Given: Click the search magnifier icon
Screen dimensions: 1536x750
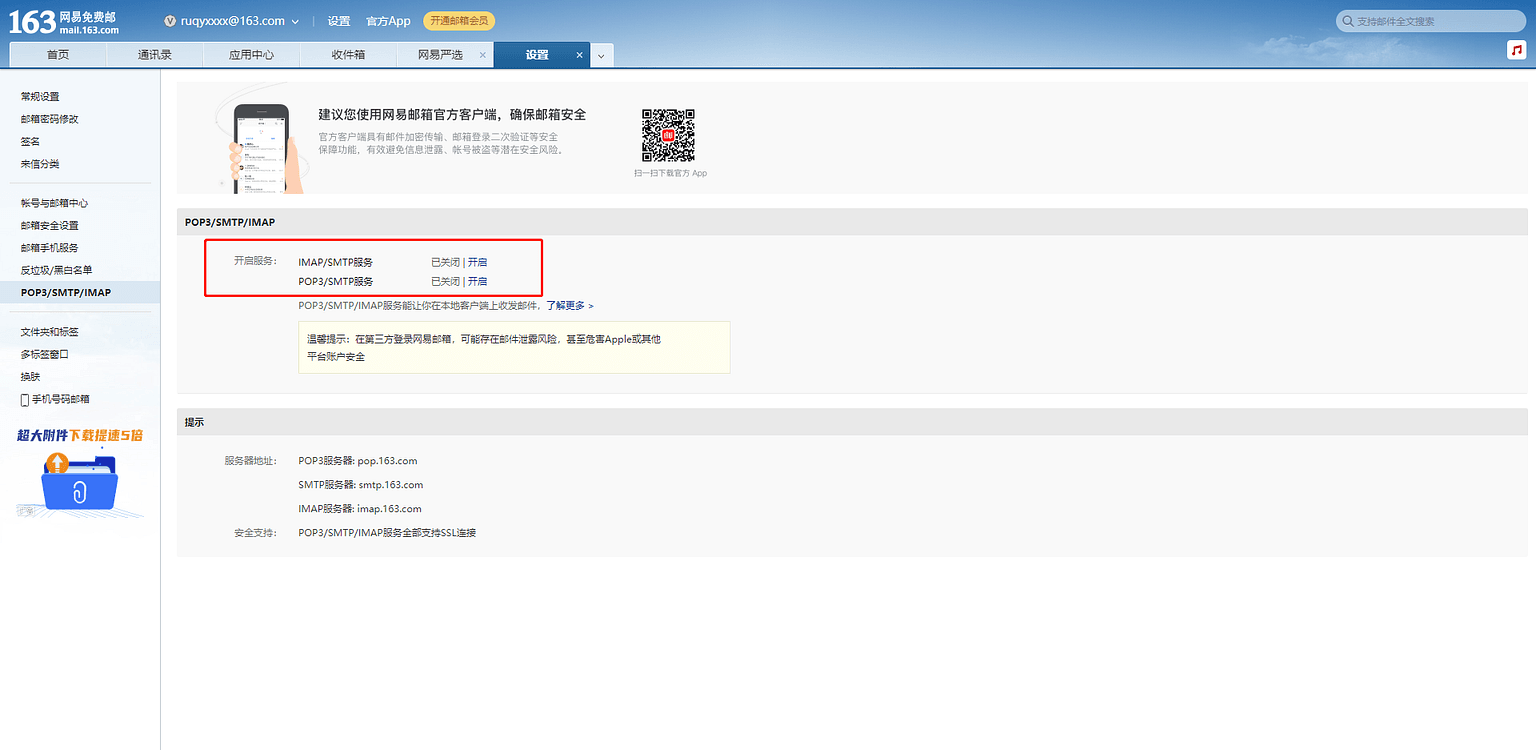Looking at the screenshot, I should coord(1348,21).
